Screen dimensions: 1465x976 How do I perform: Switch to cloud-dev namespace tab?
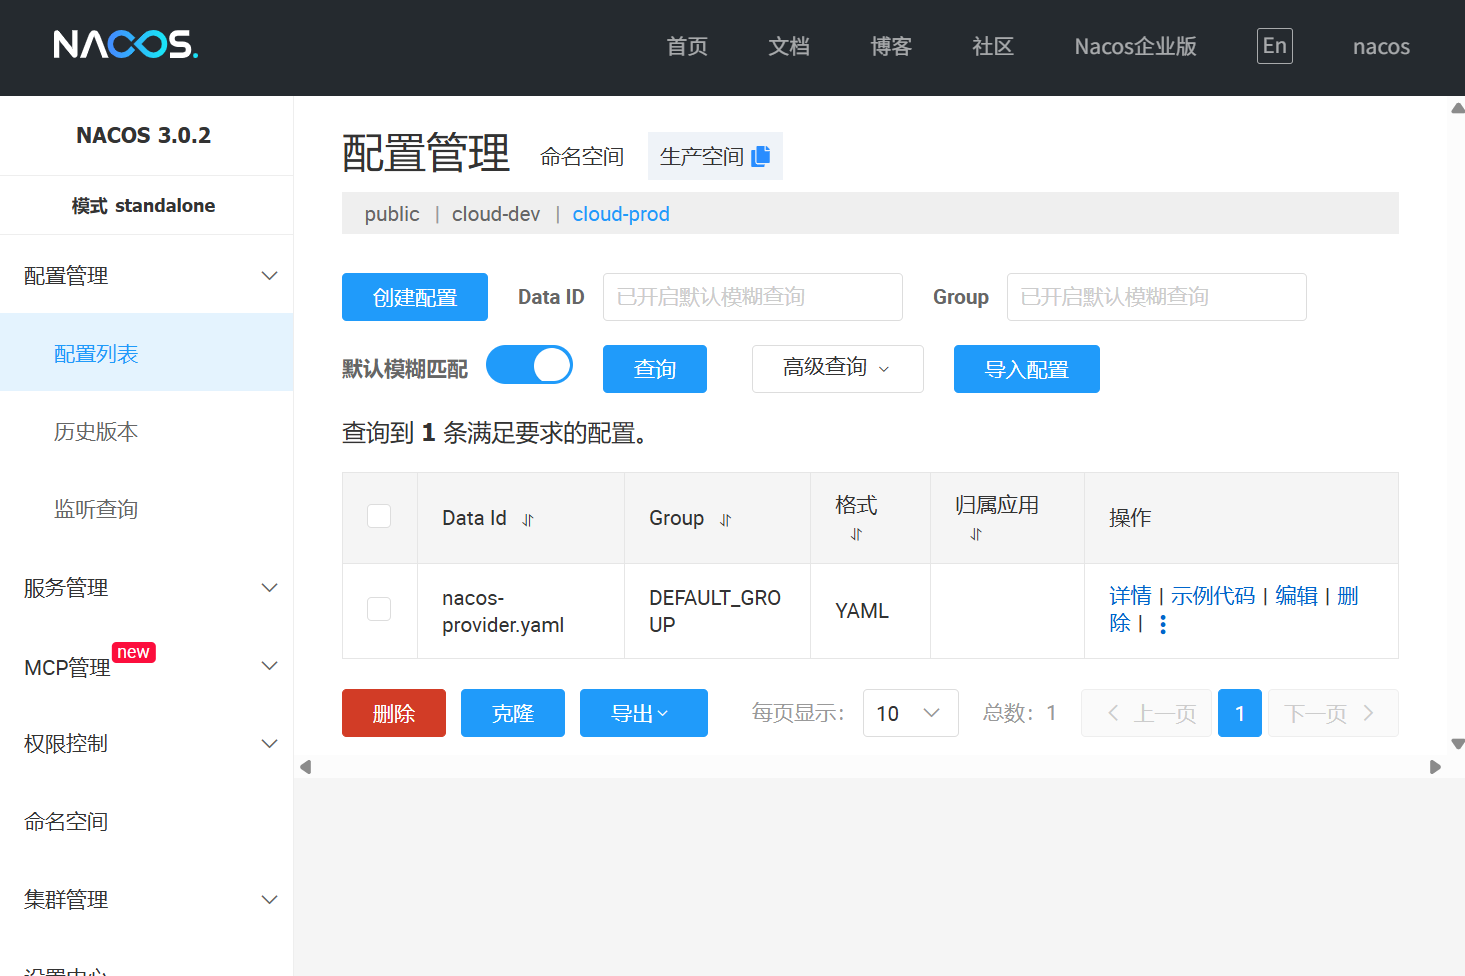tap(496, 214)
